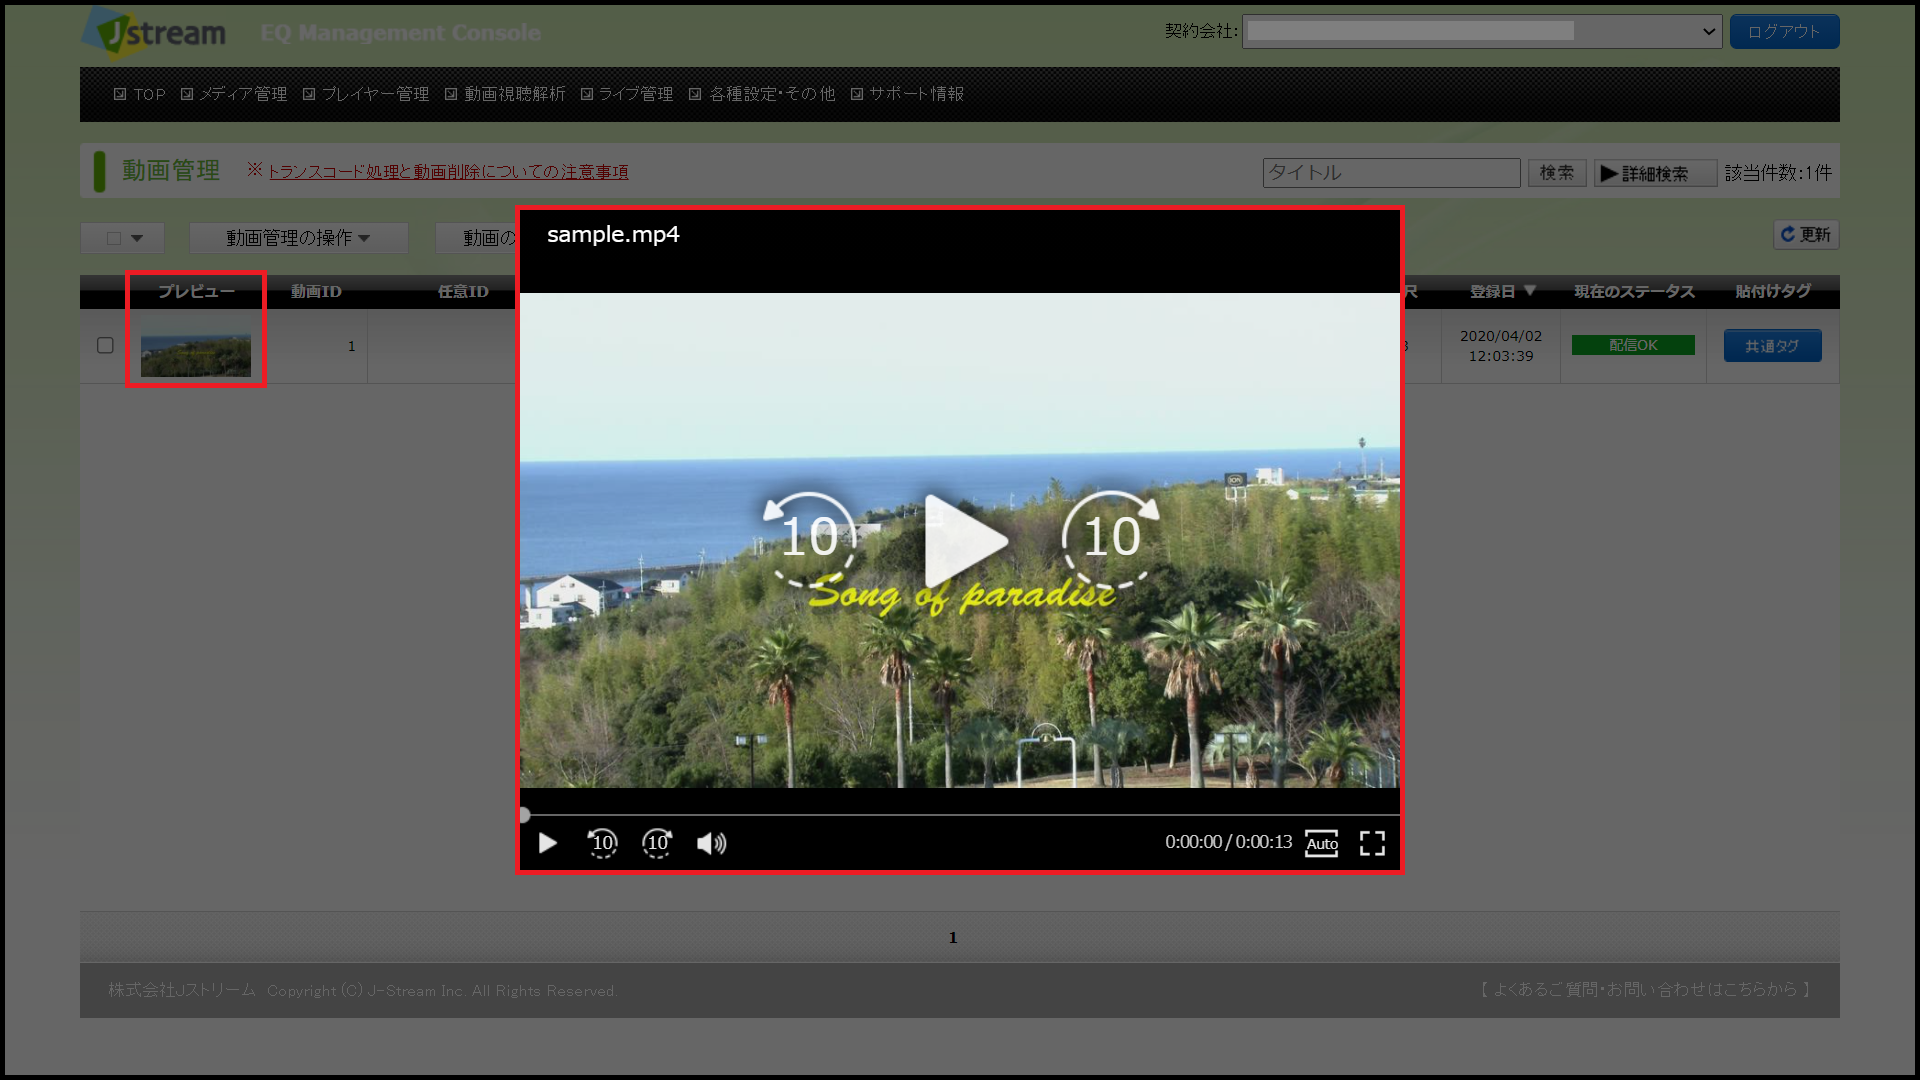Image resolution: width=1920 pixels, height=1080 pixels.
Task: Expand the 動画管理の操作 dropdown
Action: coord(298,238)
